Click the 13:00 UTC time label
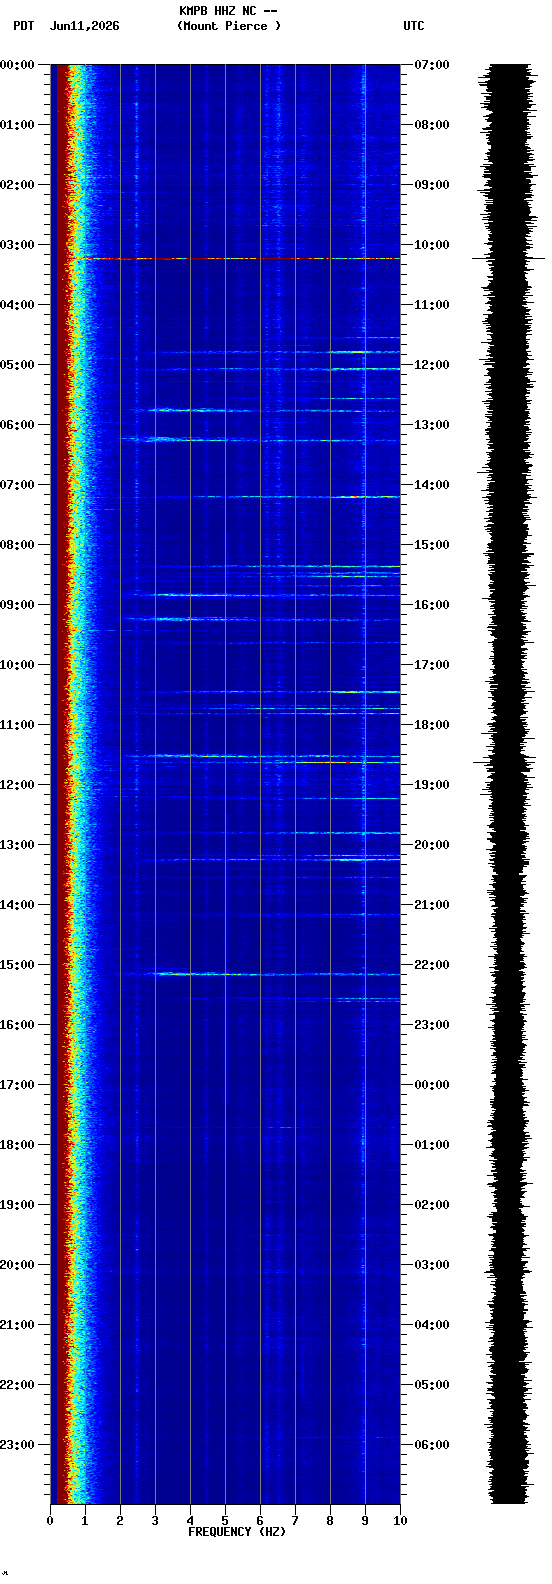This screenshot has height=1584, width=552. point(432,425)
